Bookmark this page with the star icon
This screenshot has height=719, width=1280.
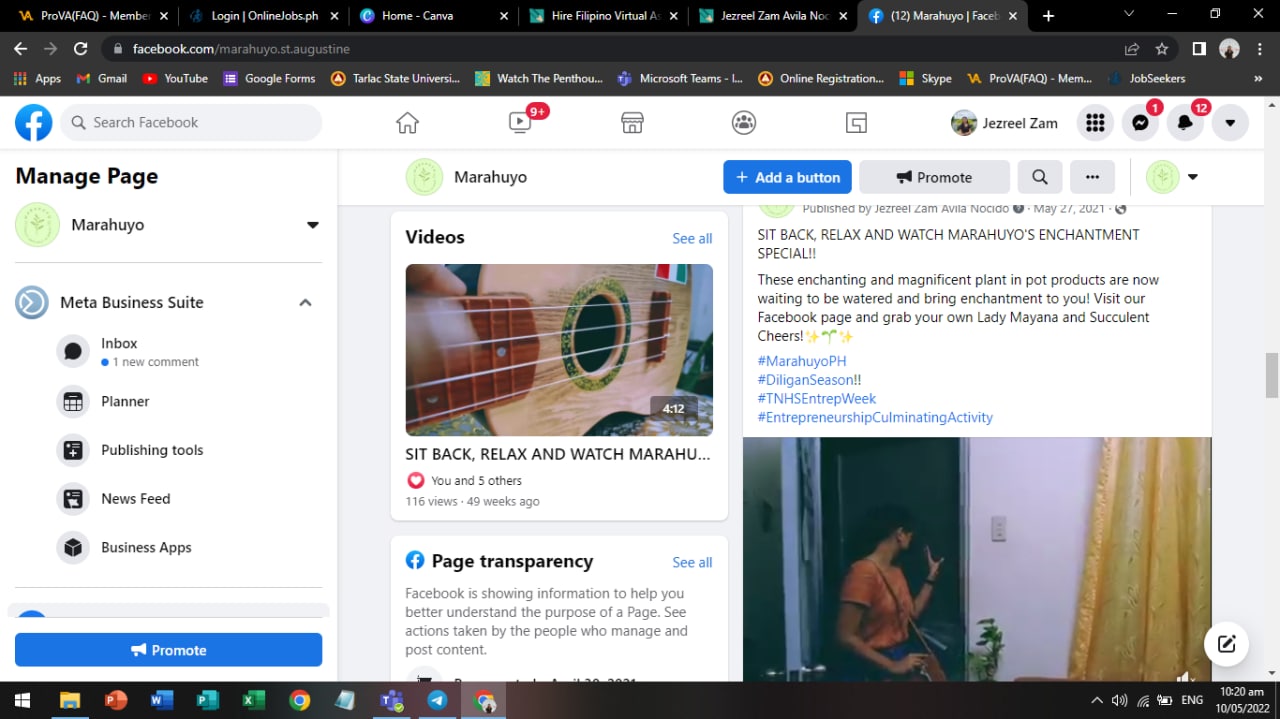tap(1162, 49)
